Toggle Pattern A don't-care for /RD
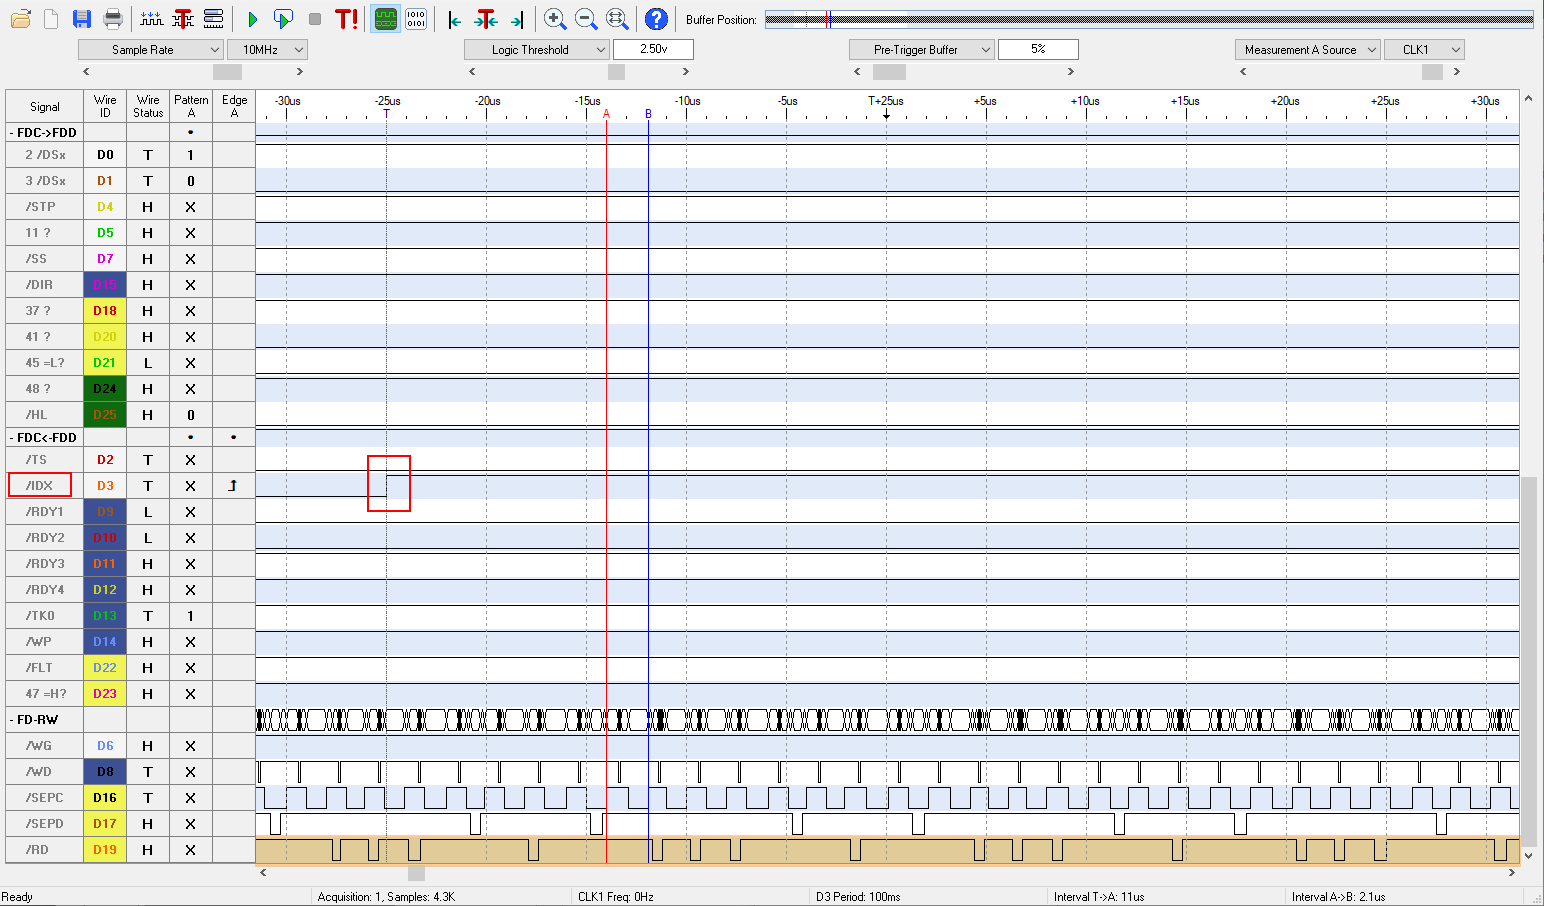 tap(190, 849)
